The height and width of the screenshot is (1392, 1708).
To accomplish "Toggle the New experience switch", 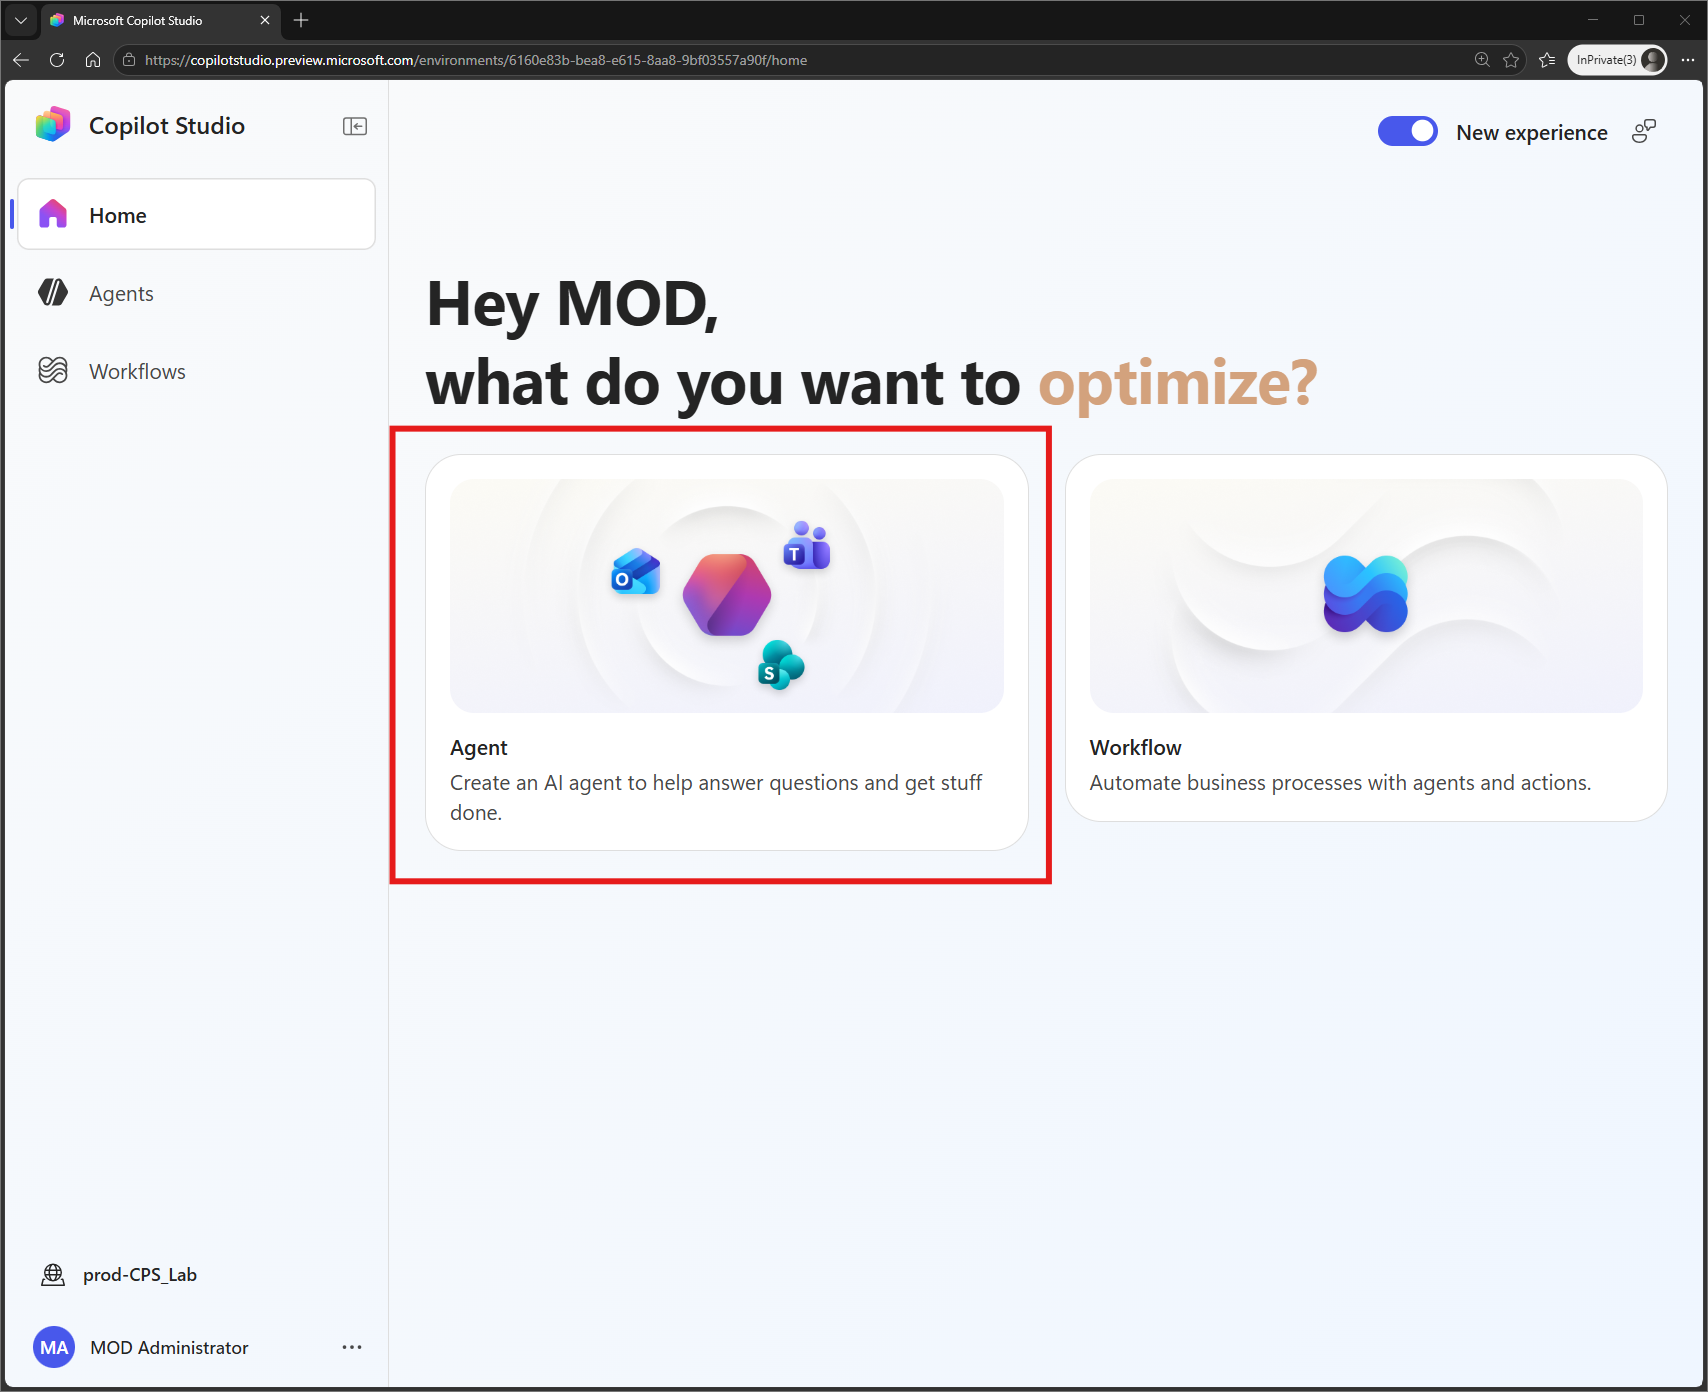I will click(1407, 132).
